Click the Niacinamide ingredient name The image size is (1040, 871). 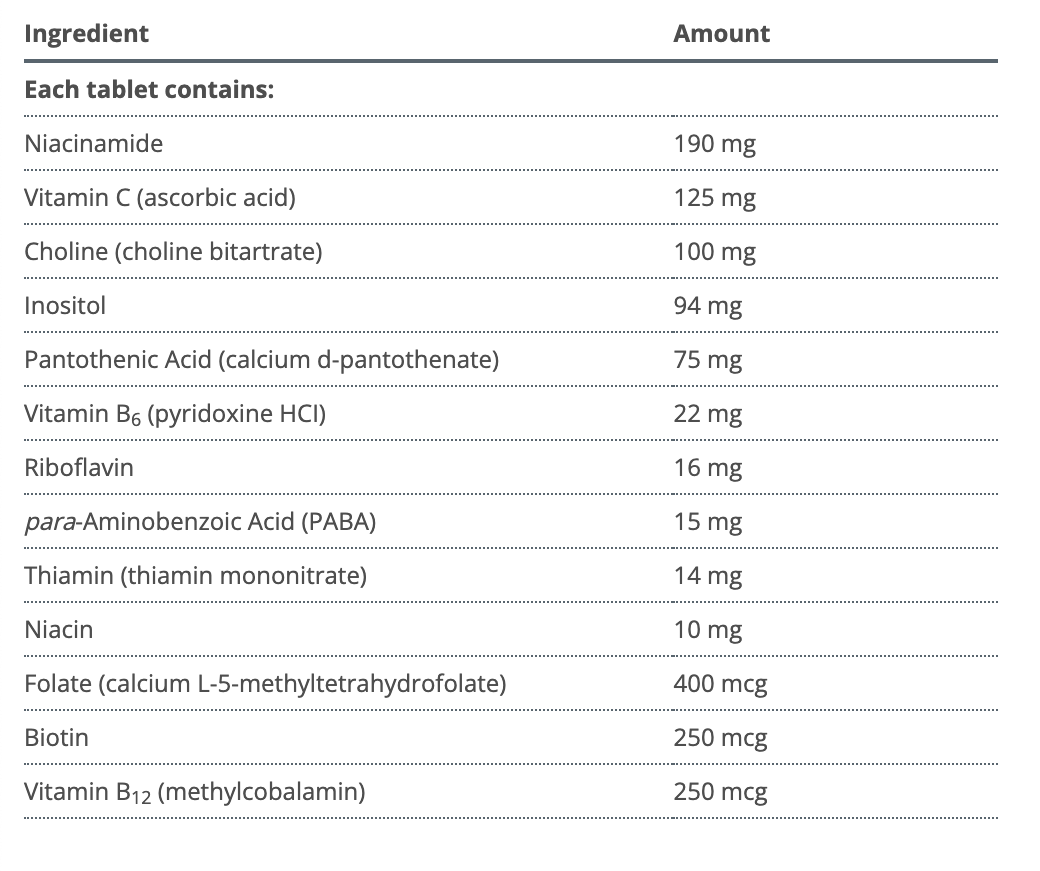pyautogui.click(x=93, y=143)
